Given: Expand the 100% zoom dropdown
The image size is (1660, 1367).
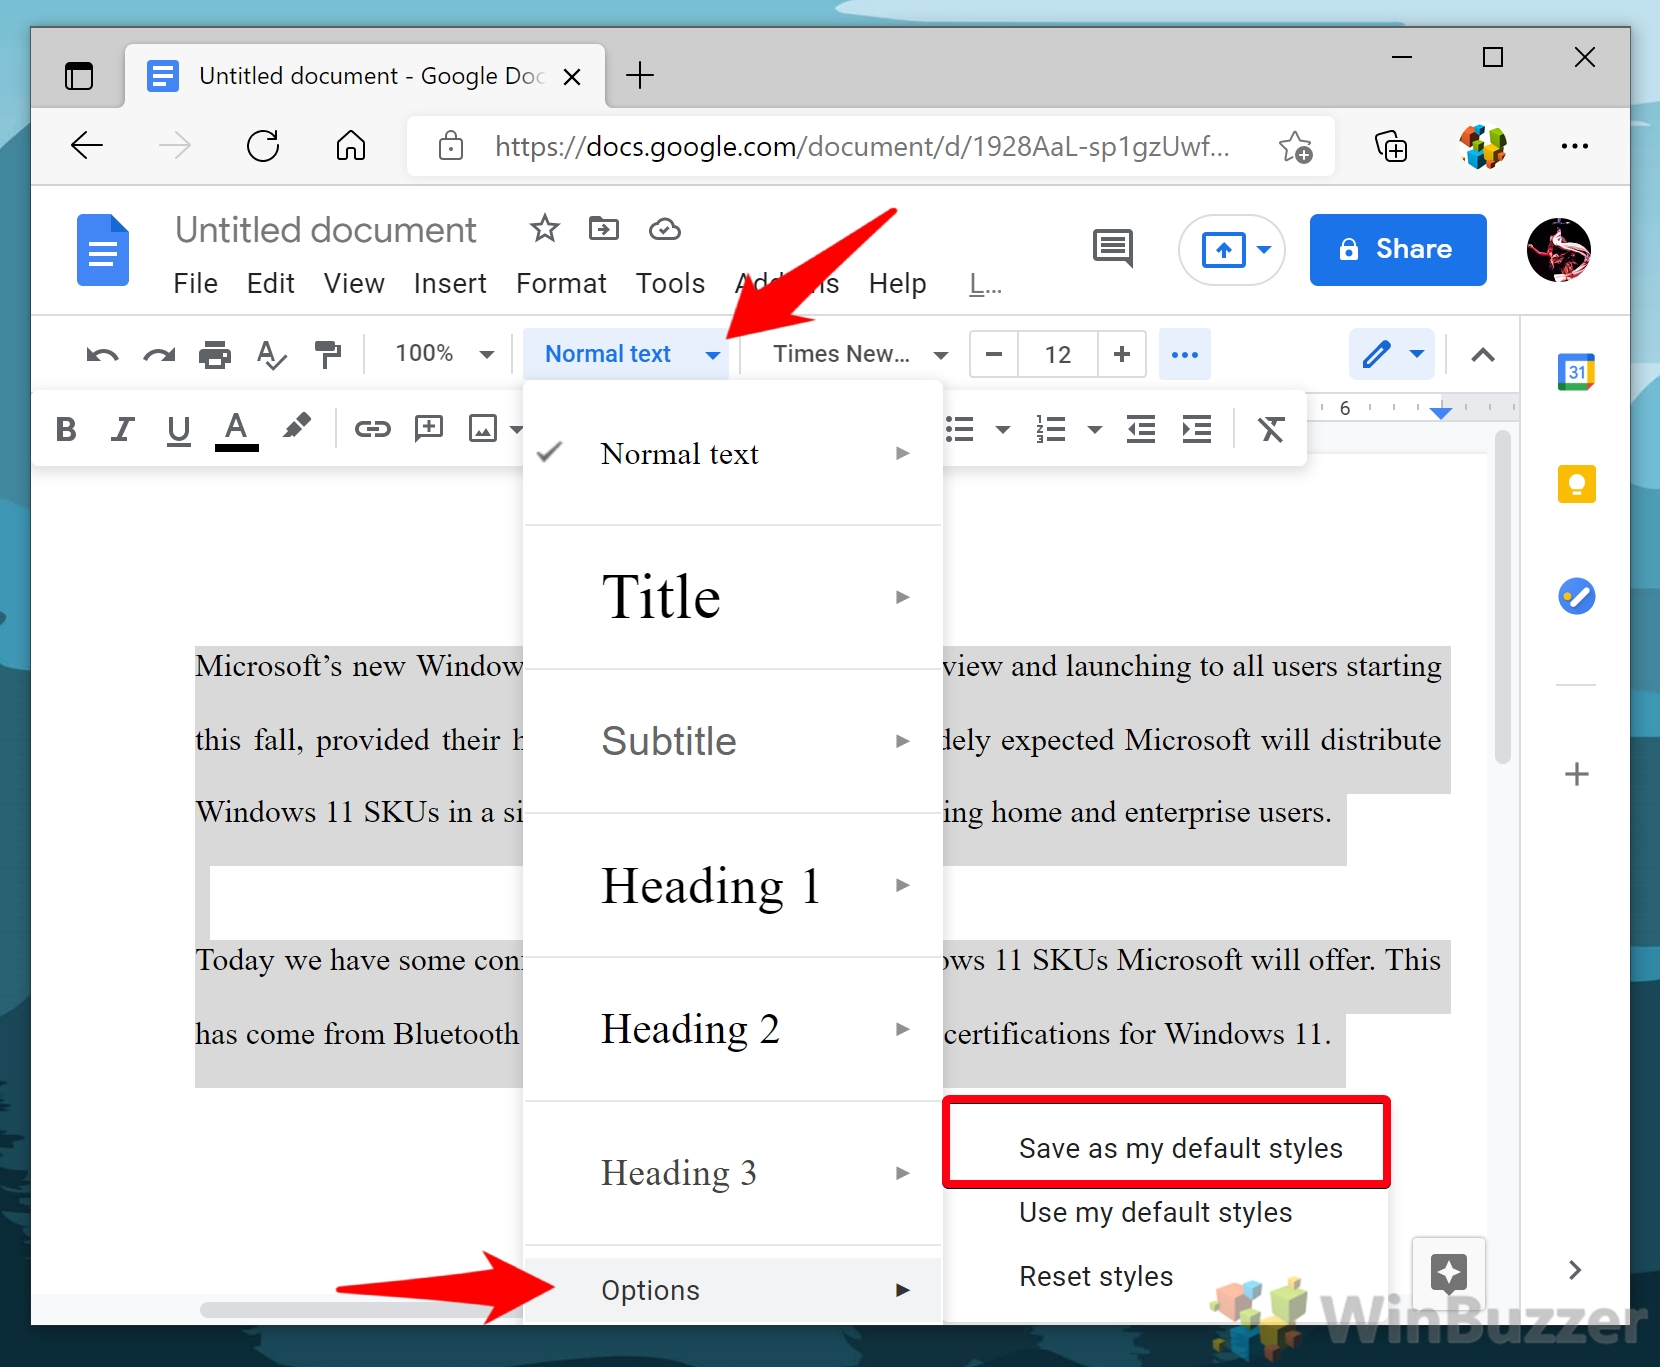Looking at the screenshot, I should click(x=444, y=354).
